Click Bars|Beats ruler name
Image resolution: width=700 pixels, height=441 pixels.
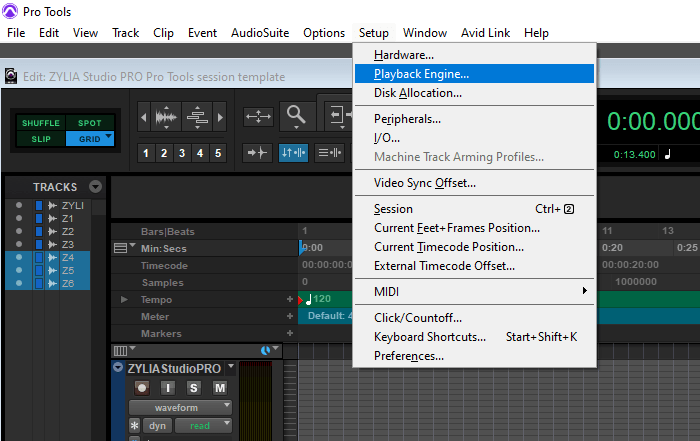[168, 232]
